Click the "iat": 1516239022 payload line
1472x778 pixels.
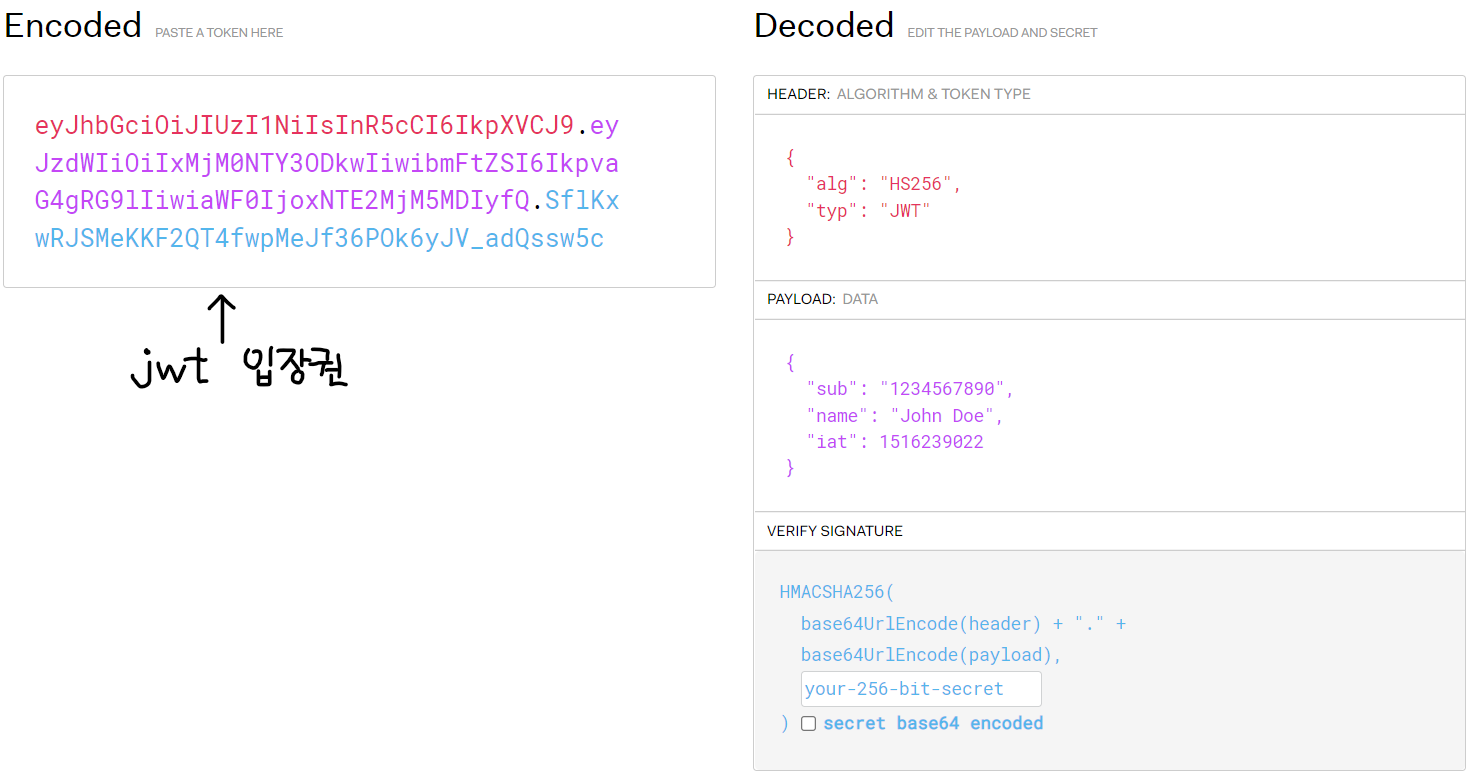pos(895,442)
